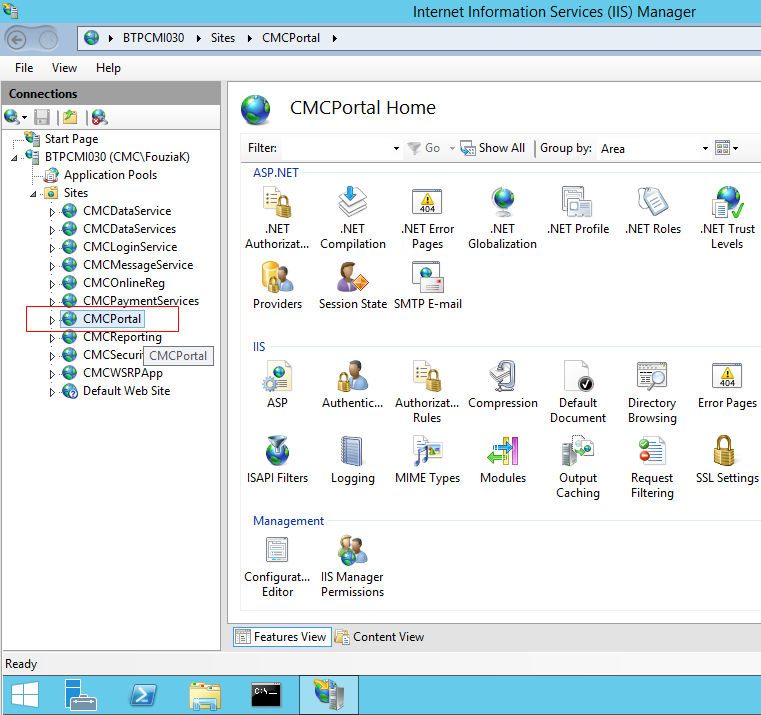This screenshot has height=715, width=761.
Task: Open Default Document feature
Action: click(x=578, y=392)
